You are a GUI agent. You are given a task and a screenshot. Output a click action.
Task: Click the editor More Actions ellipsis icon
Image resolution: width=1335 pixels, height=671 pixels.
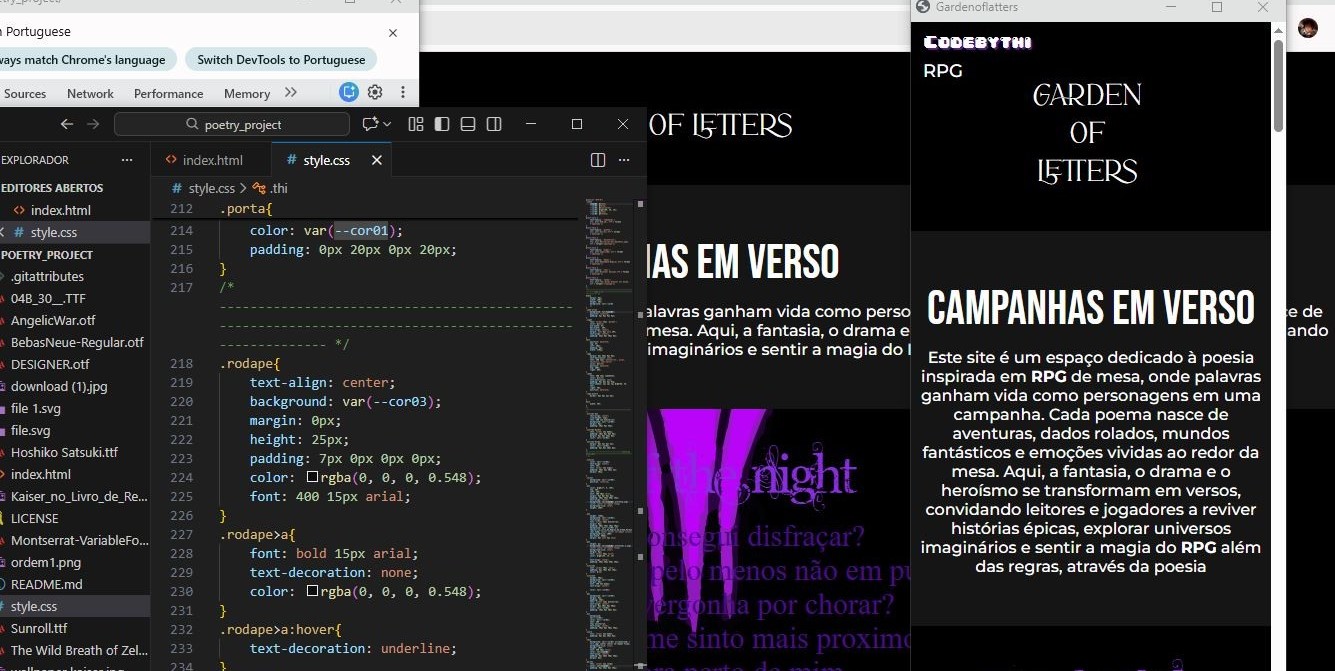624,160
